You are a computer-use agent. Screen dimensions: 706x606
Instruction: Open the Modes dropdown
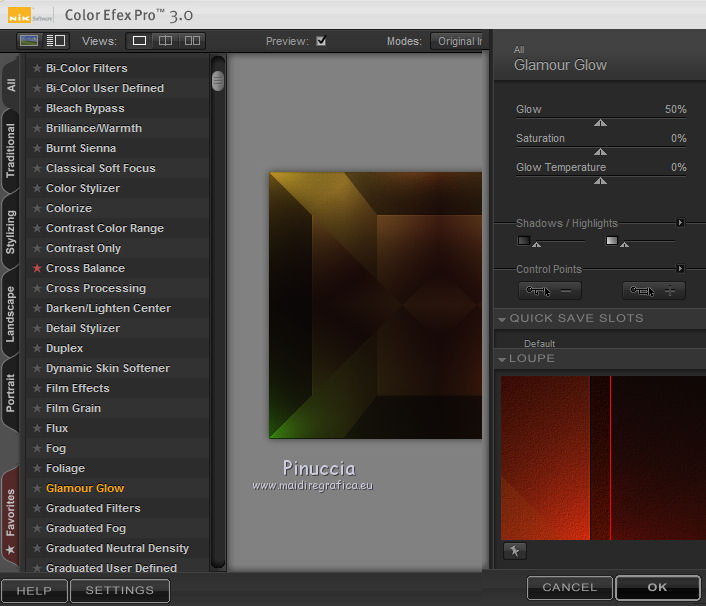(456, 41)
